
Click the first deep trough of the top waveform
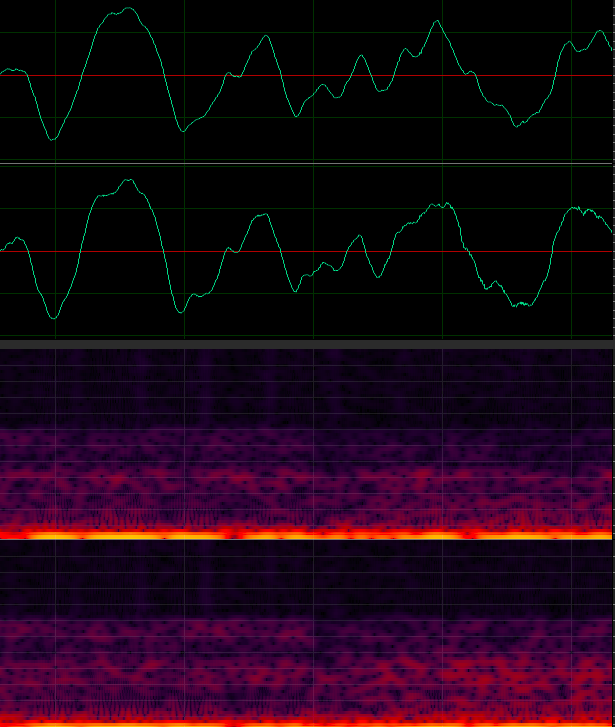tap(52, 139)
